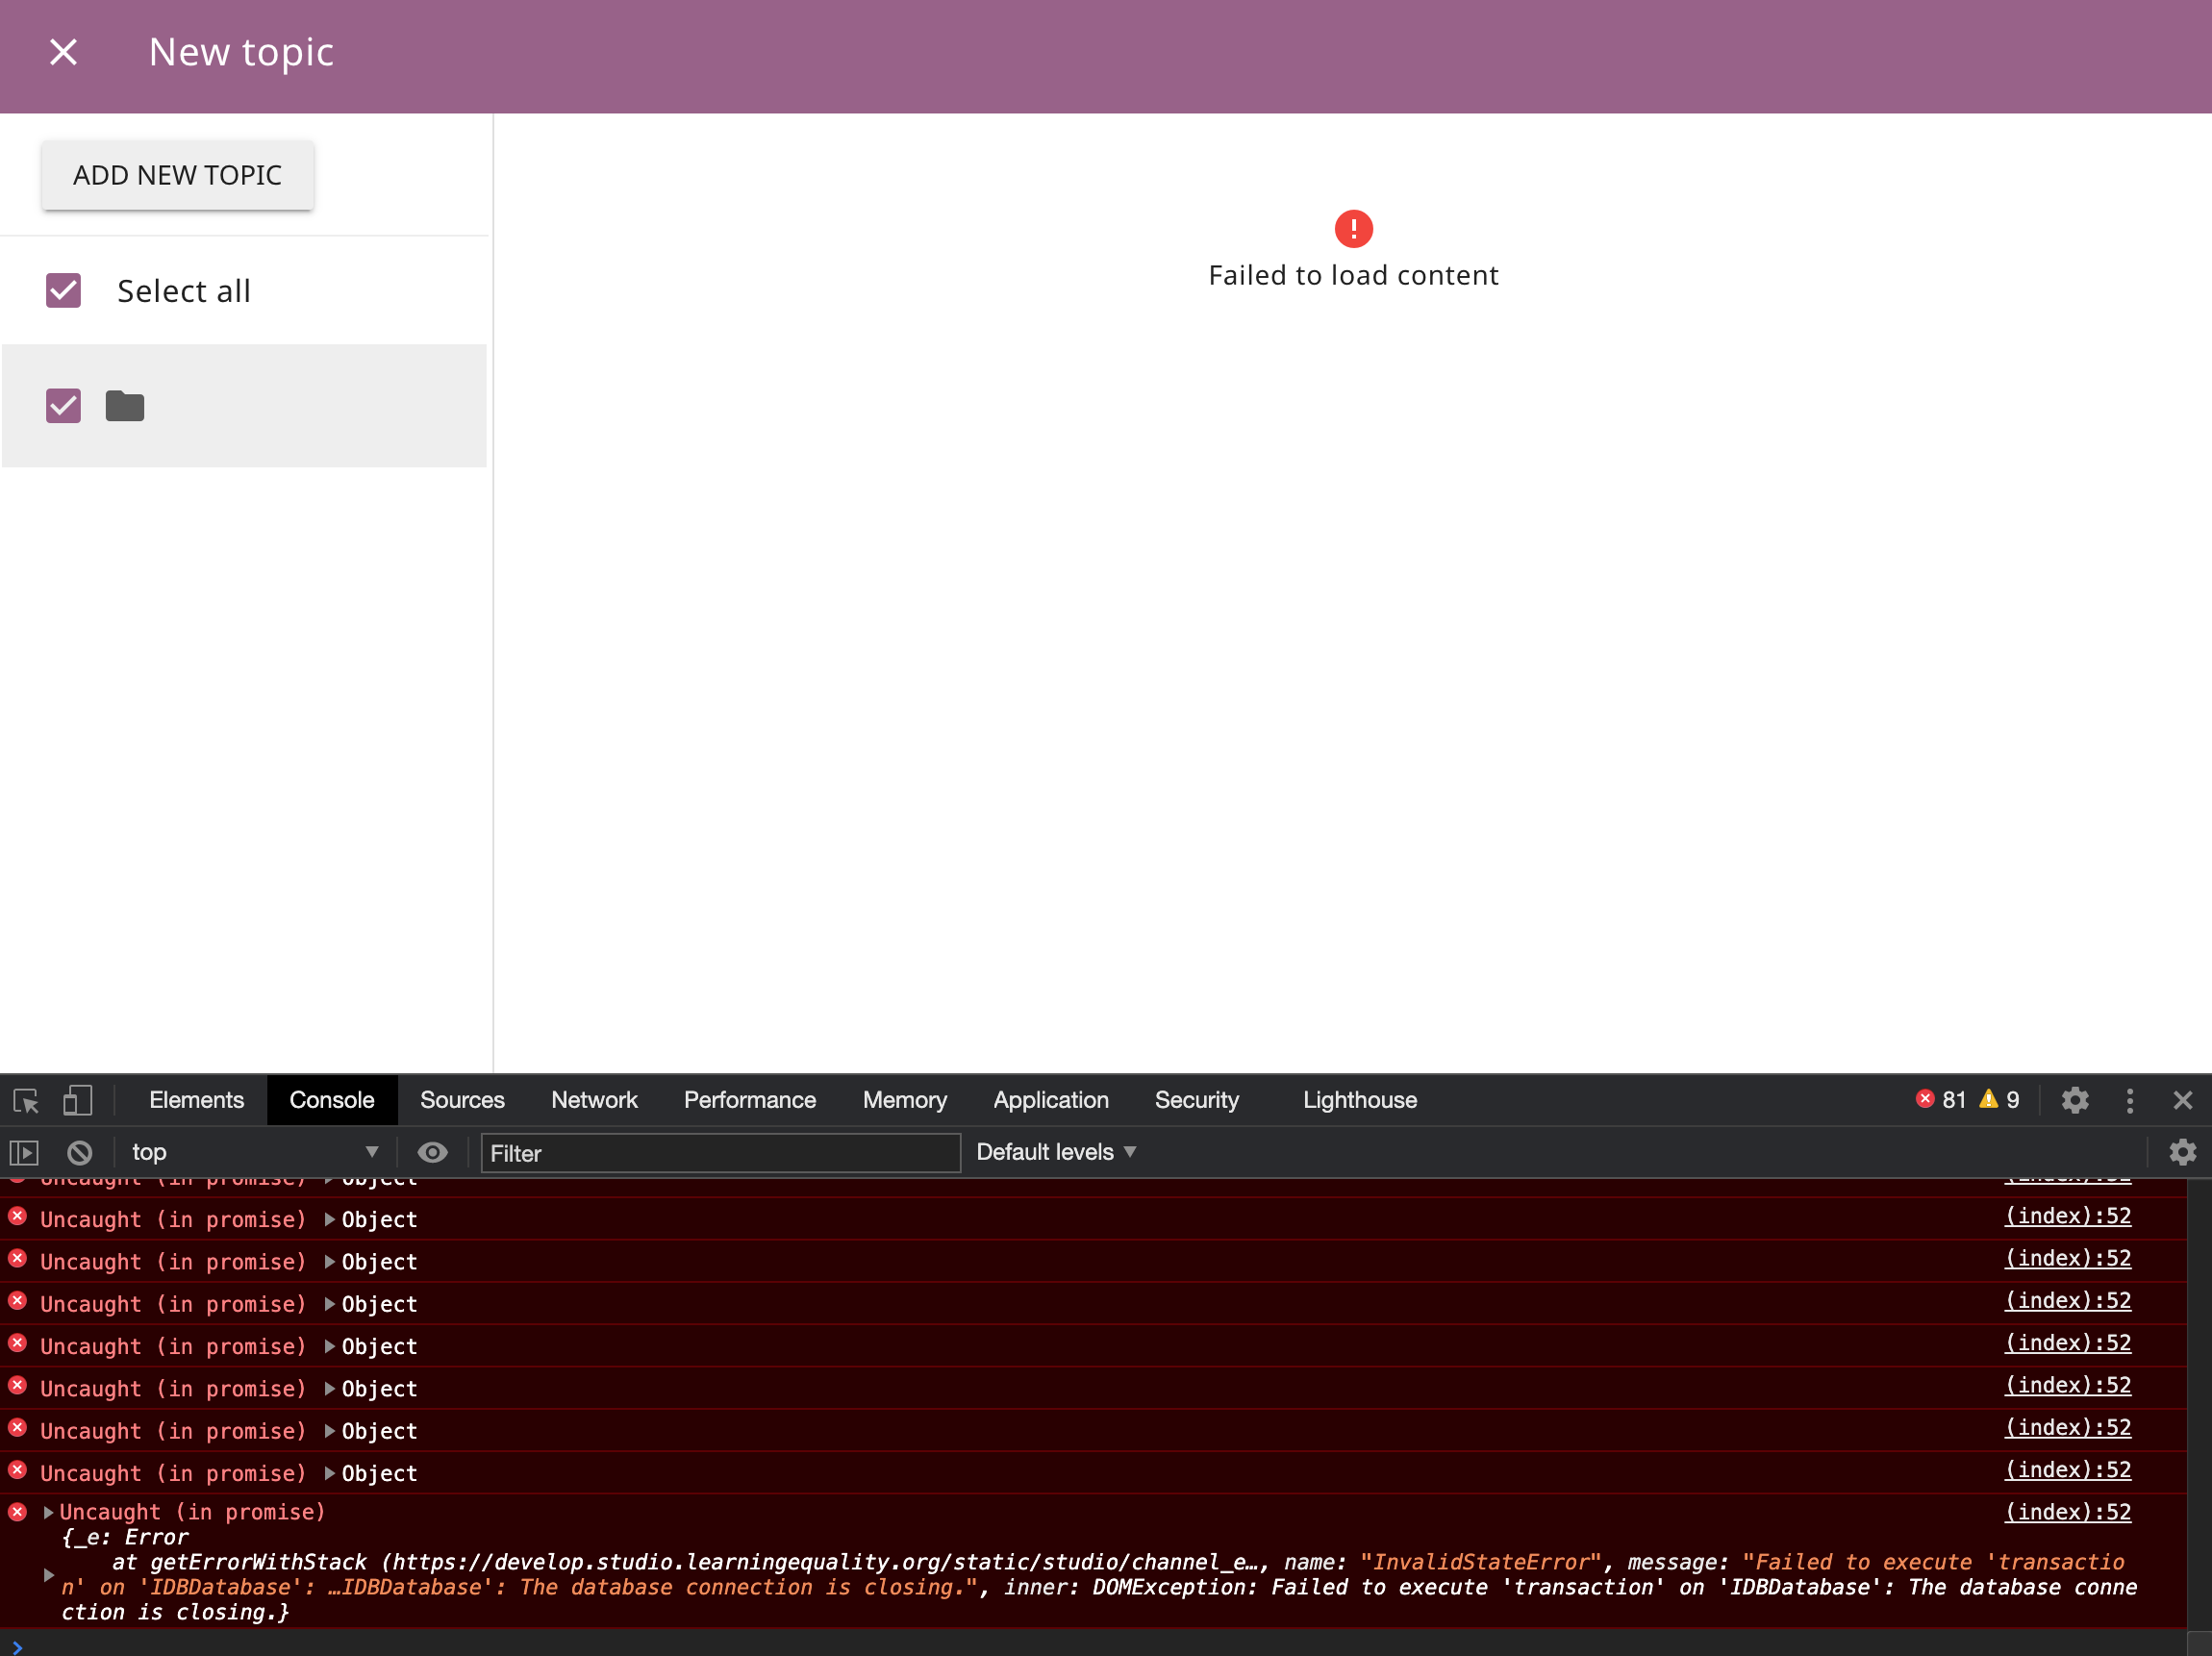
Task: Open the (index):52 link of the first fully visible error
Action: coord(2068,1217)
